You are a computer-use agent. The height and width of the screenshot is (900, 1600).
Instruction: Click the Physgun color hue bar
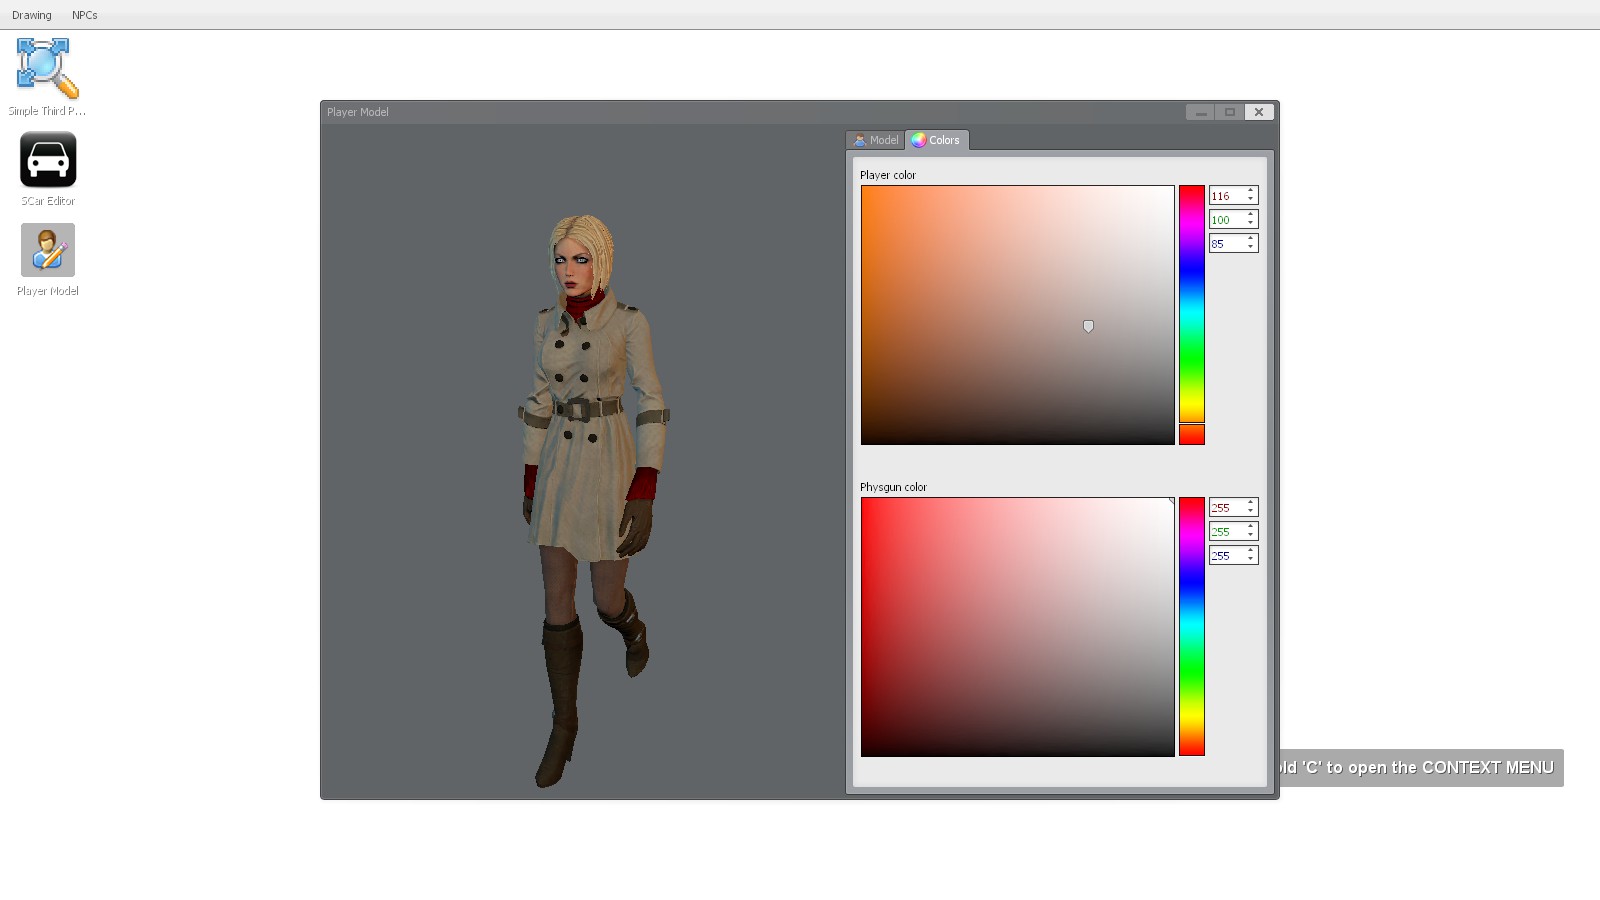1191,627
